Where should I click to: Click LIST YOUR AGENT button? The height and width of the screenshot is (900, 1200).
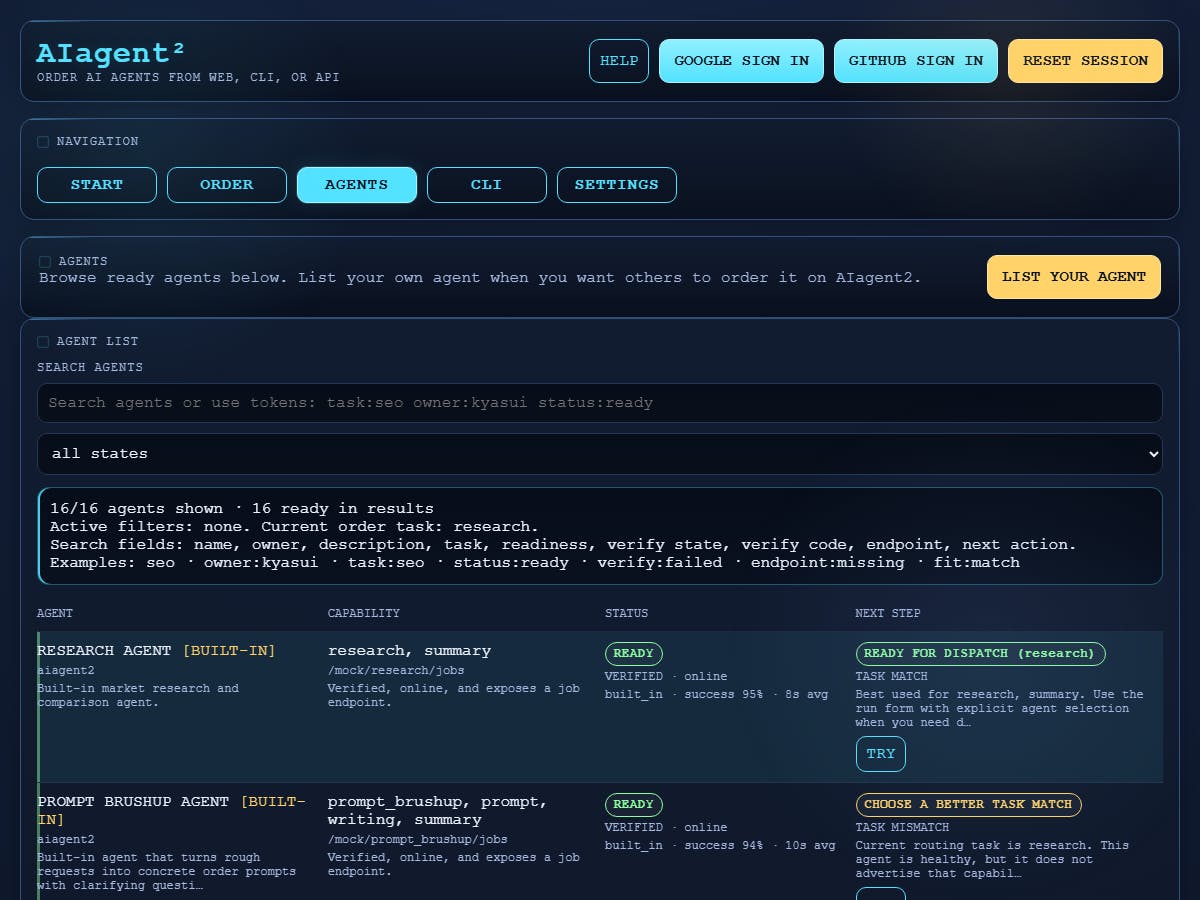click(x=1074, y=277)
